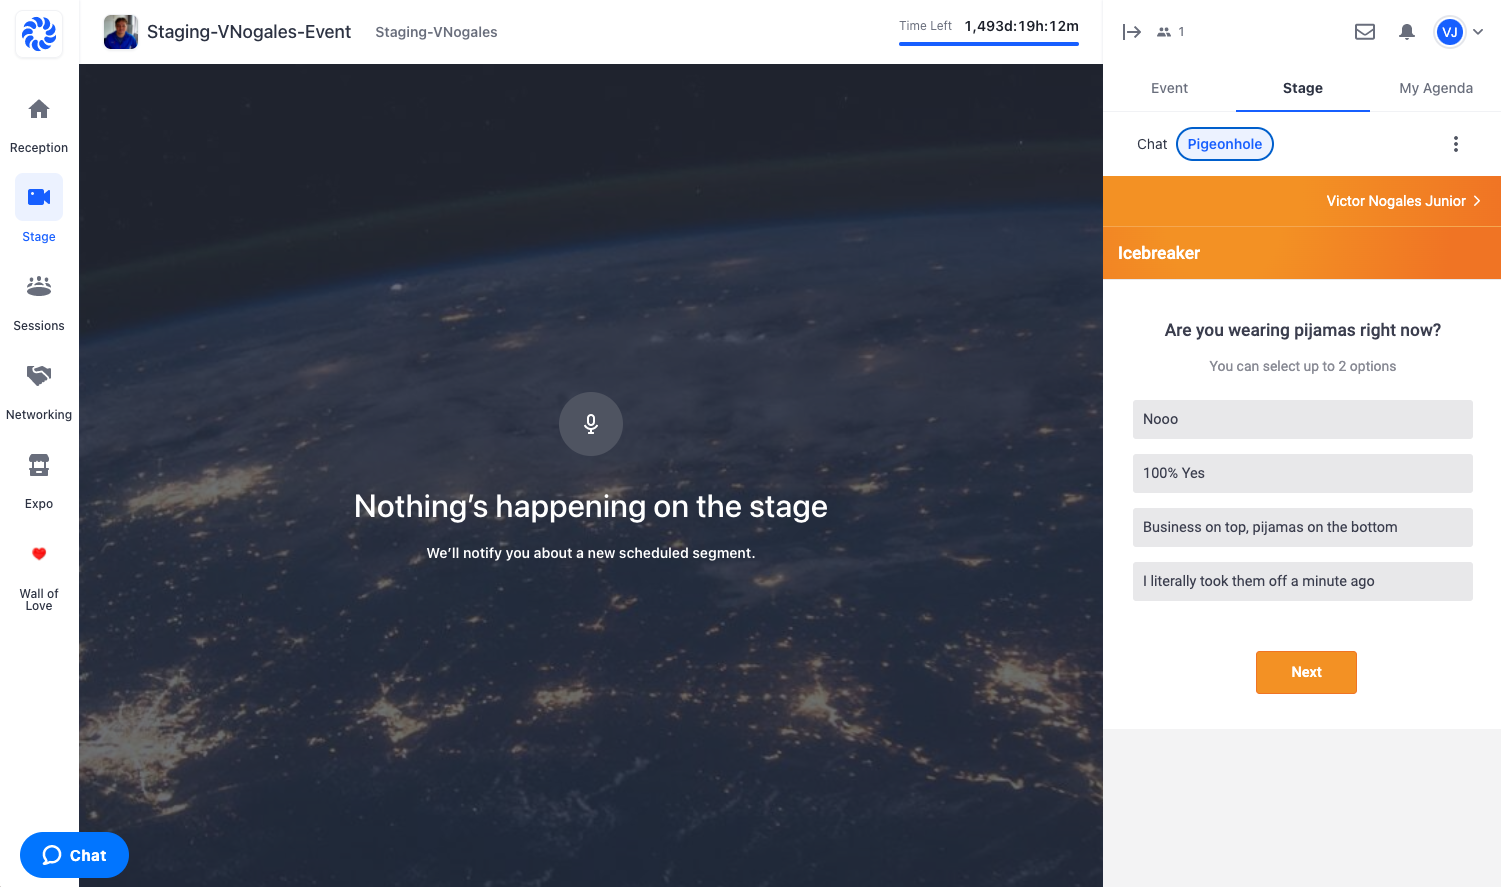Click the Time Left countdown value

click(1021, 26)
